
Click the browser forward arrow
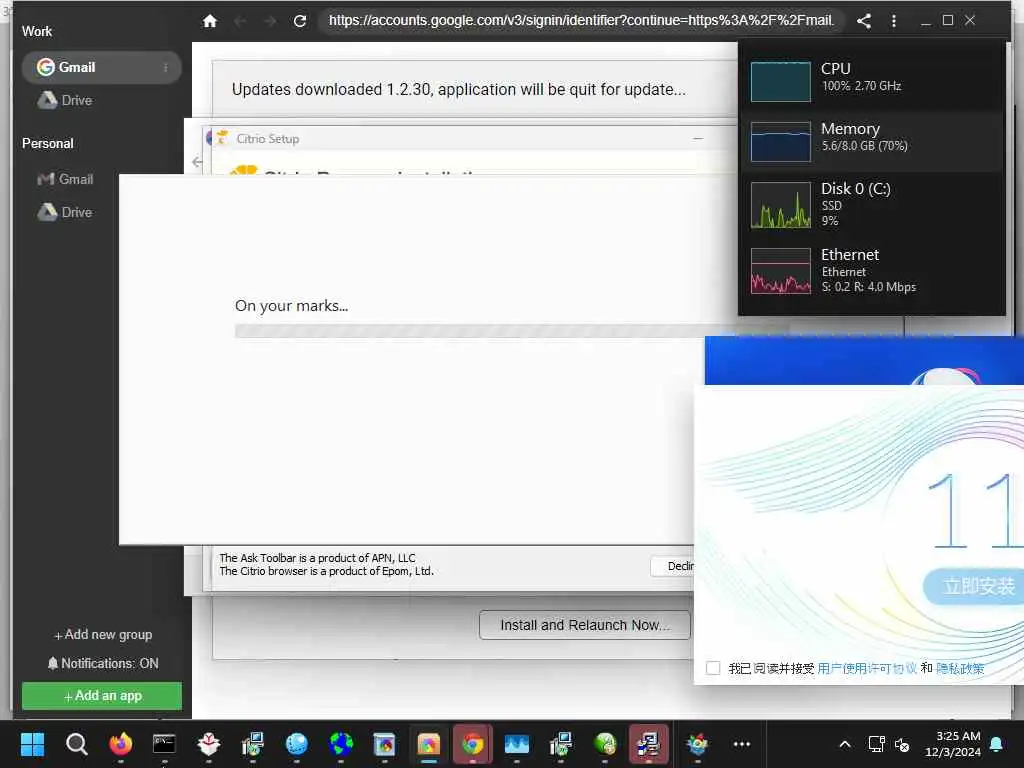click(x=270, y=21)
